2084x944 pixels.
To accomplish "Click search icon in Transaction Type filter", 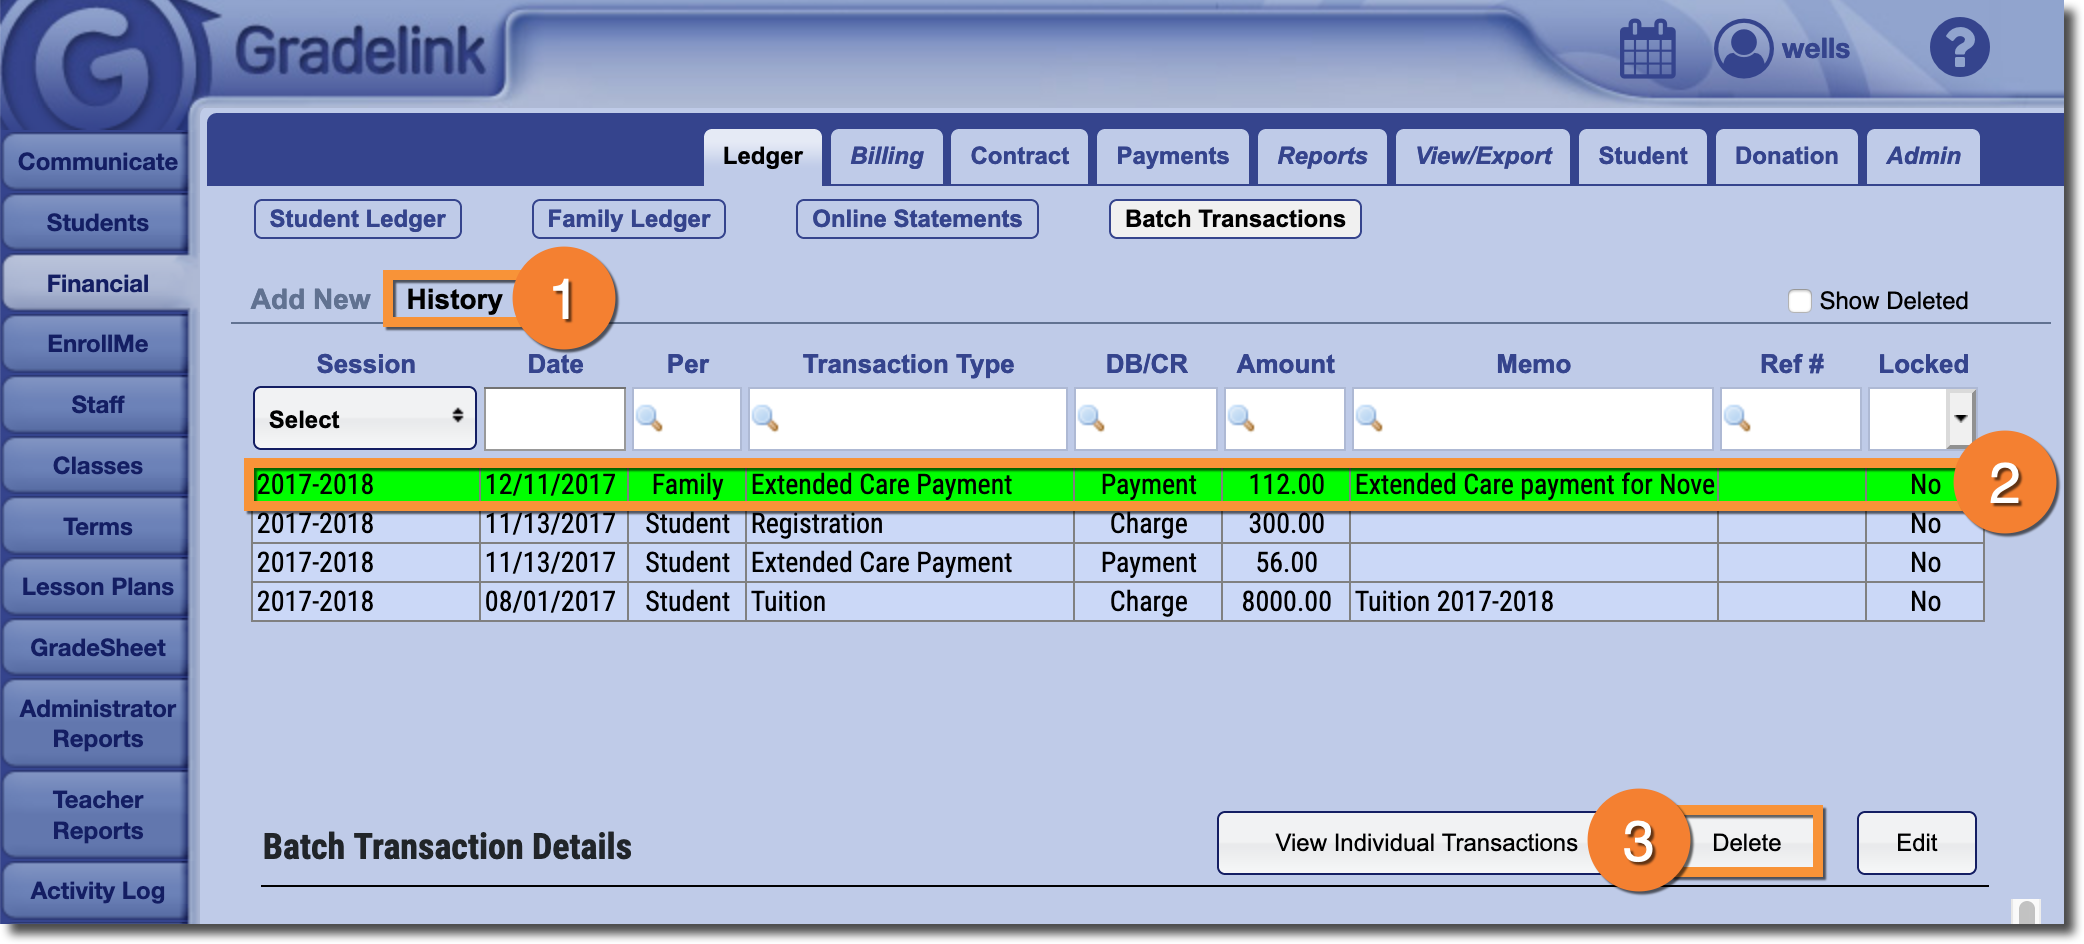I will (766, 419).
